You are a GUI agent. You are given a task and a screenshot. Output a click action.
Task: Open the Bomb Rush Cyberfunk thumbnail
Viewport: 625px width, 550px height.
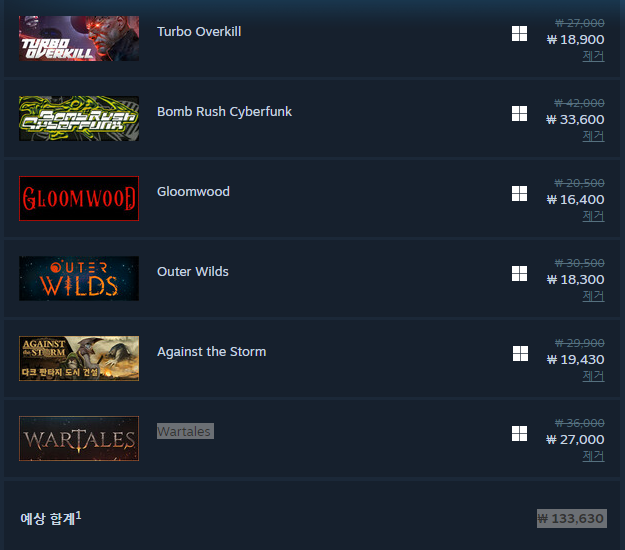click(x=79, y=118)
